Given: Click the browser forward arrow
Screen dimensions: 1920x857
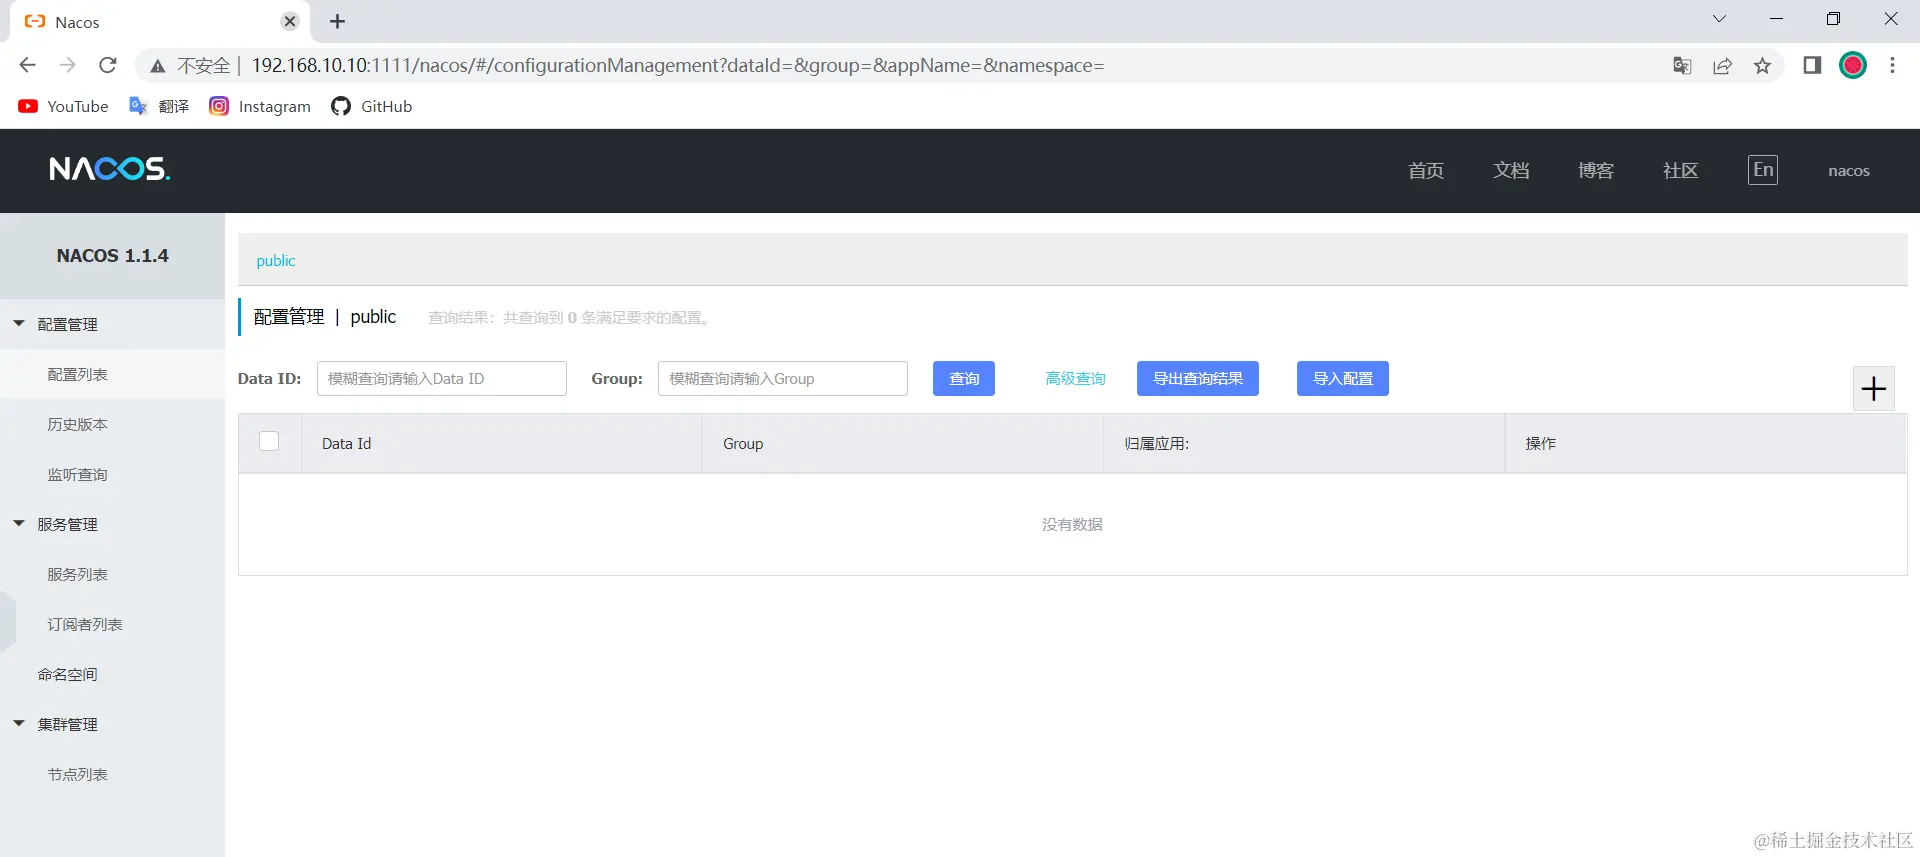Looking at the screenshot, I should pyautogui.click(x=67, y=65).
